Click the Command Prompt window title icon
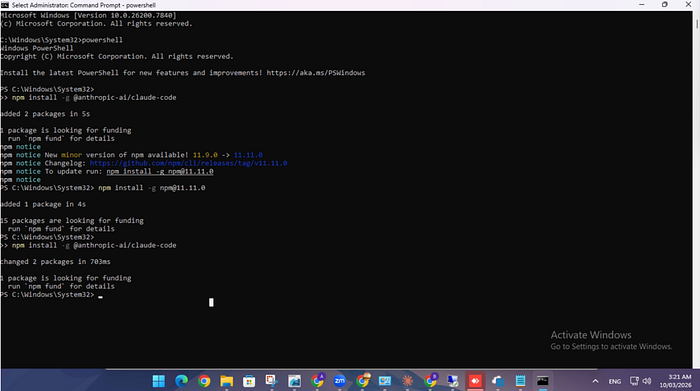This screenshot has height=391, width=700. (4, 5)
